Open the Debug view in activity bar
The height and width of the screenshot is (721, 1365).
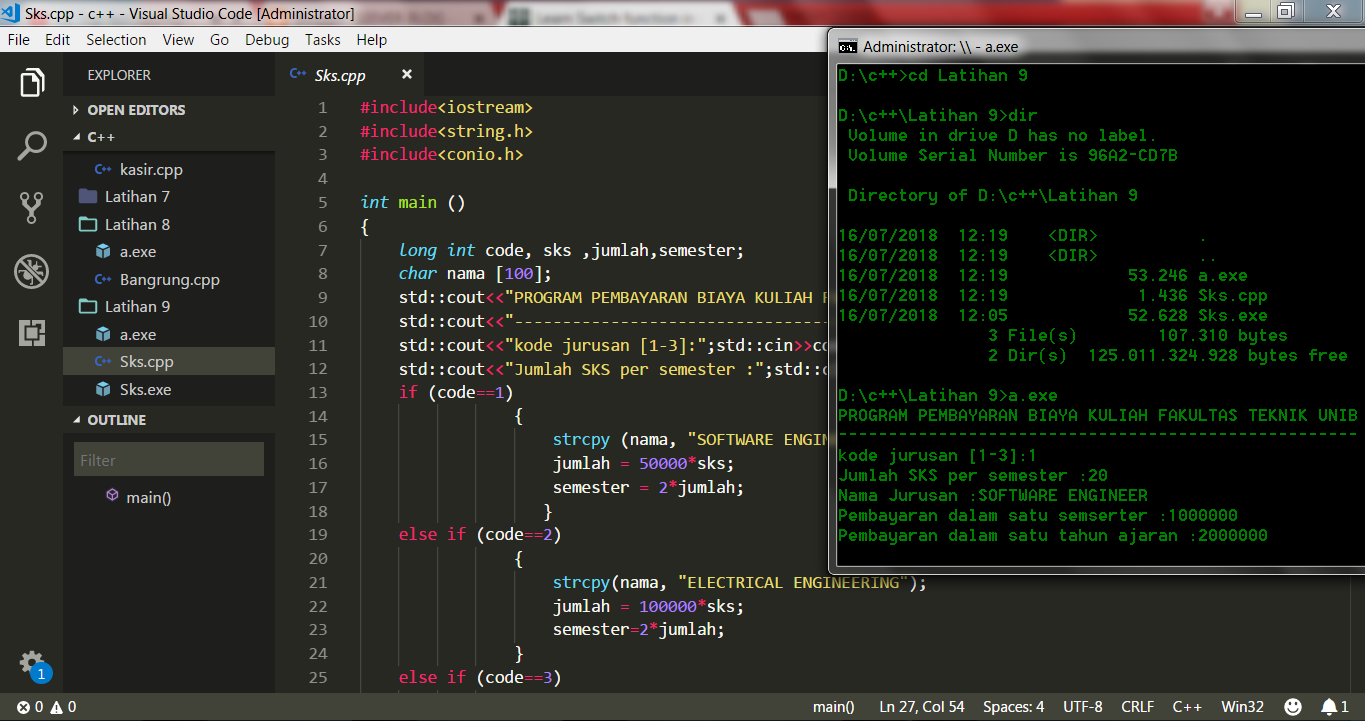(x=32, y=271)
